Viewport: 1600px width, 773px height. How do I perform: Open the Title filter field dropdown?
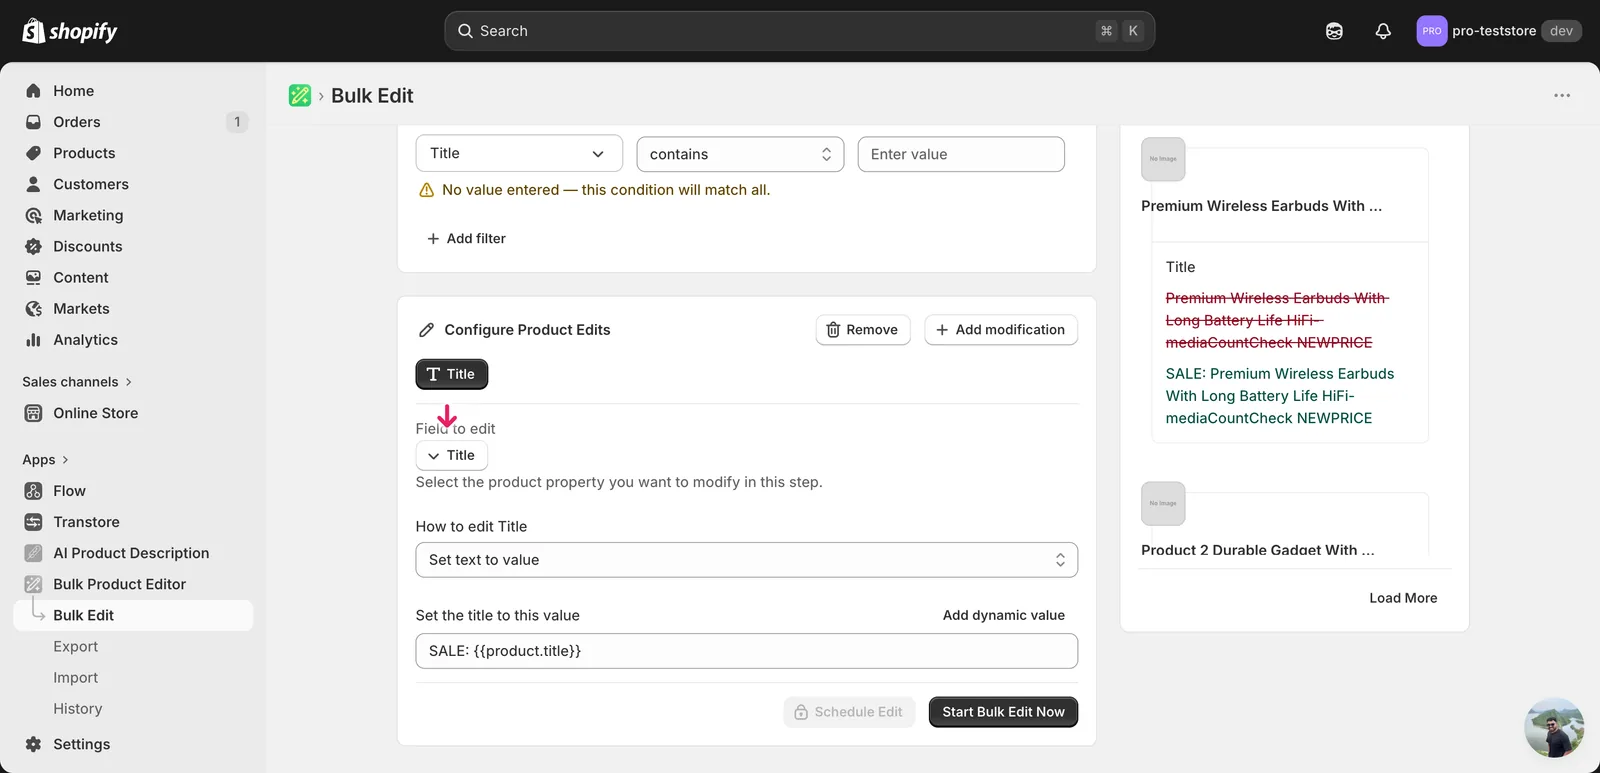pyautogui.click(x=519, y=153)
